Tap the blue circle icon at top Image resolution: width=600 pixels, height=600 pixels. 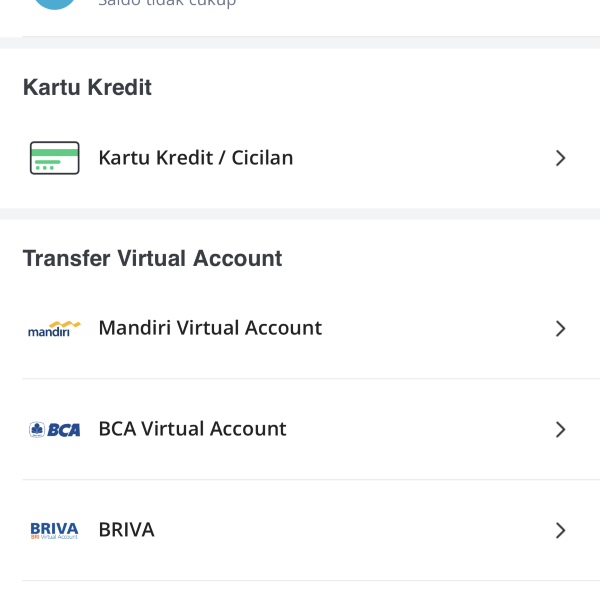point(54,3)
